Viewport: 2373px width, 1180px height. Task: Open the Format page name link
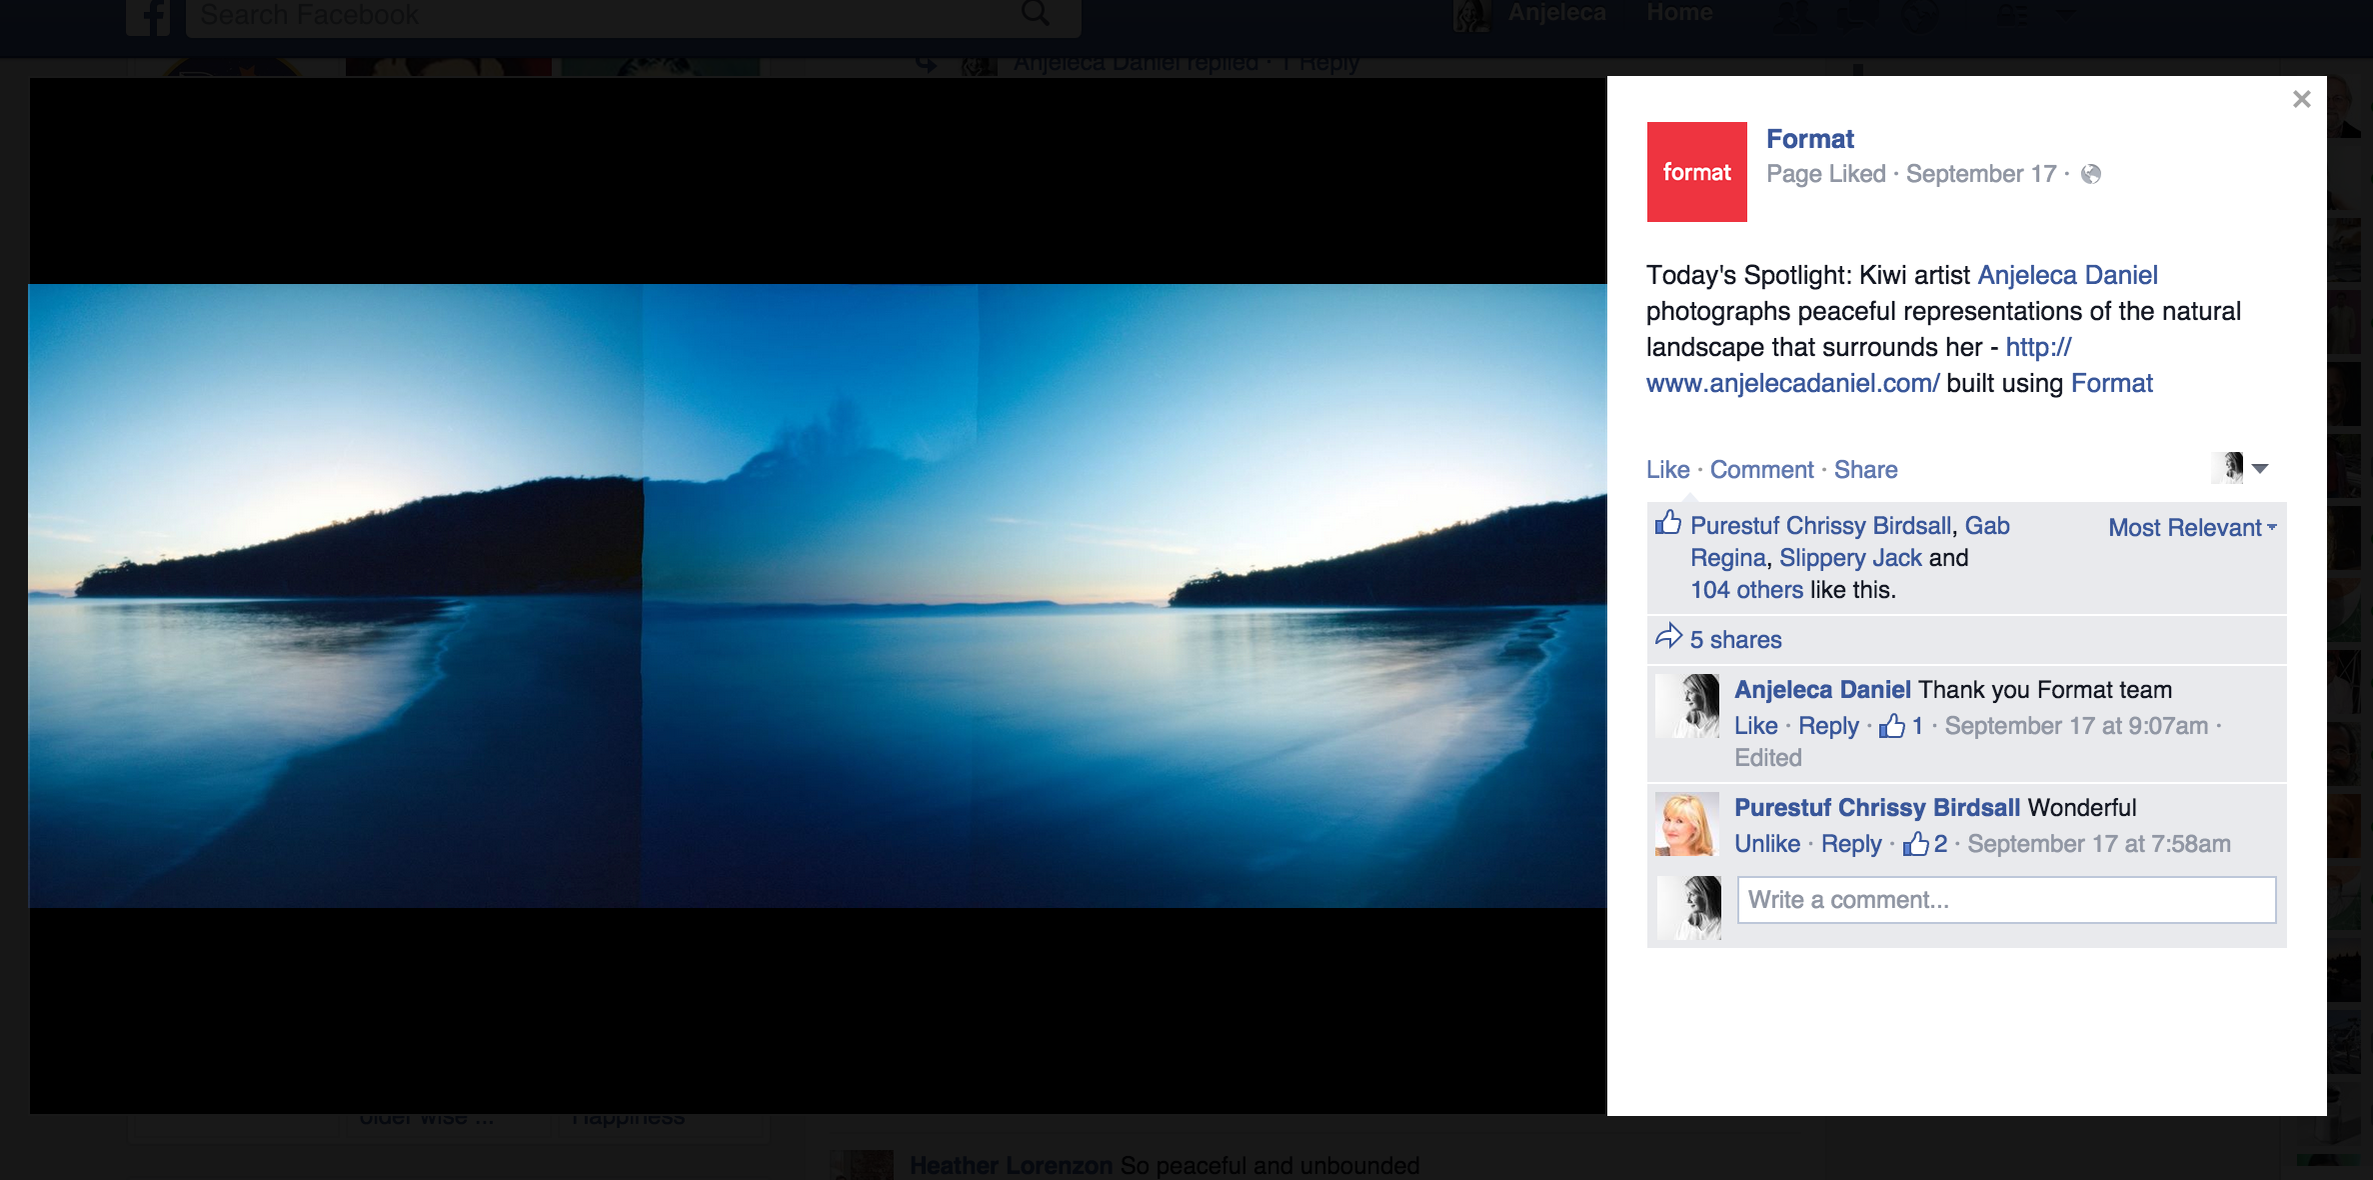(x=1810, y=139)
